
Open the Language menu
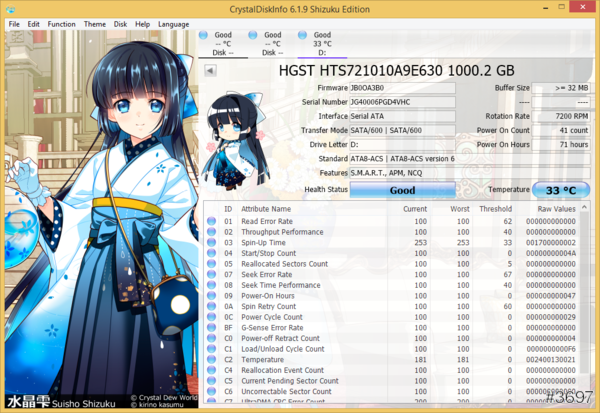(173, 23)
